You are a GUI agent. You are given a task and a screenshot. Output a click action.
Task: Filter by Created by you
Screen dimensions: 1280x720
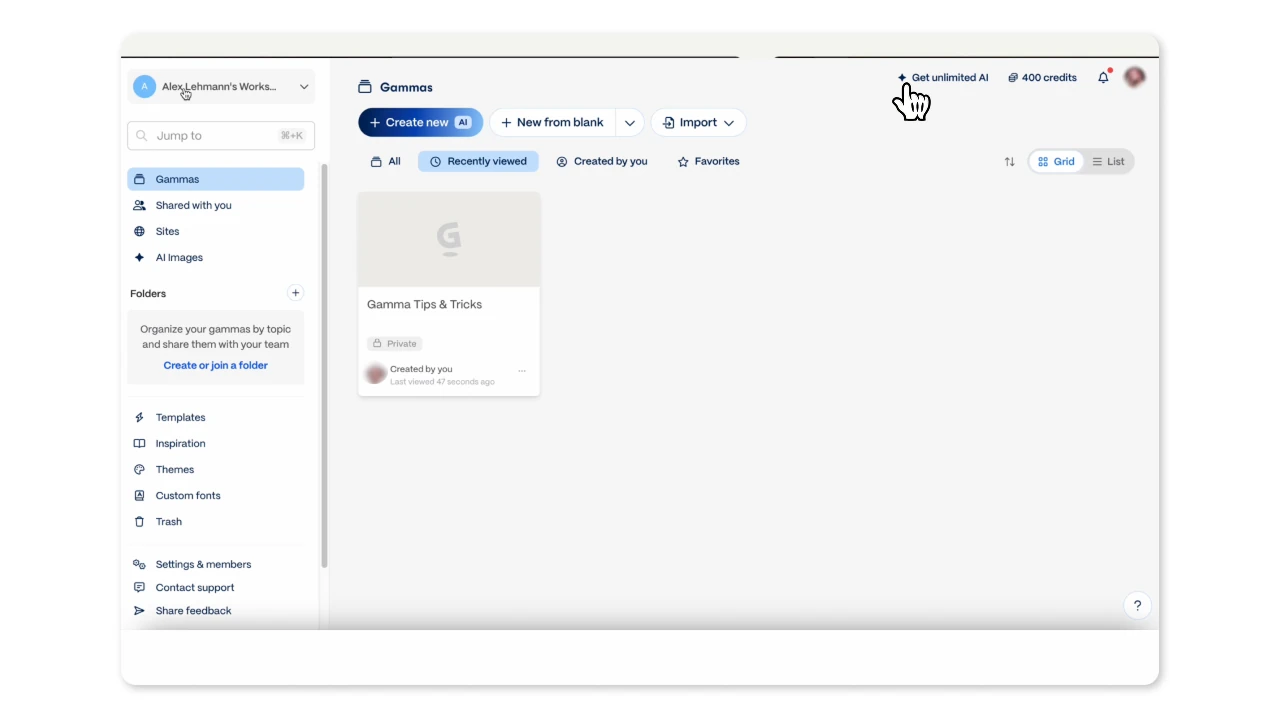click(602, 162)
